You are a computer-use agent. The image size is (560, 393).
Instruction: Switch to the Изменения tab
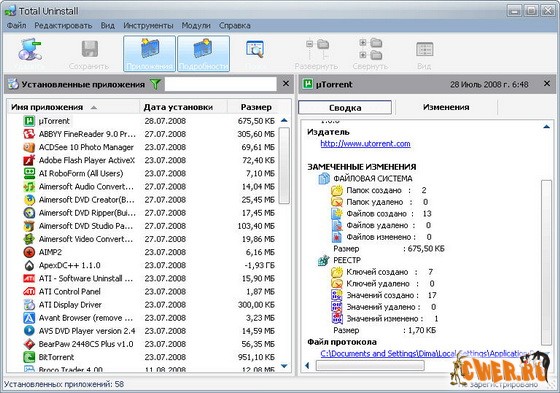[446, 107]
